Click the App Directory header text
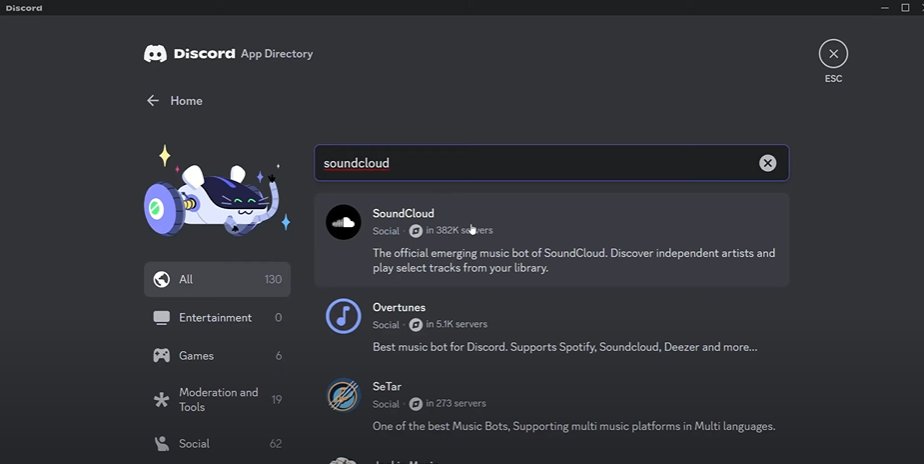Screen dimensions: 924x464 [x=277, y=54]
